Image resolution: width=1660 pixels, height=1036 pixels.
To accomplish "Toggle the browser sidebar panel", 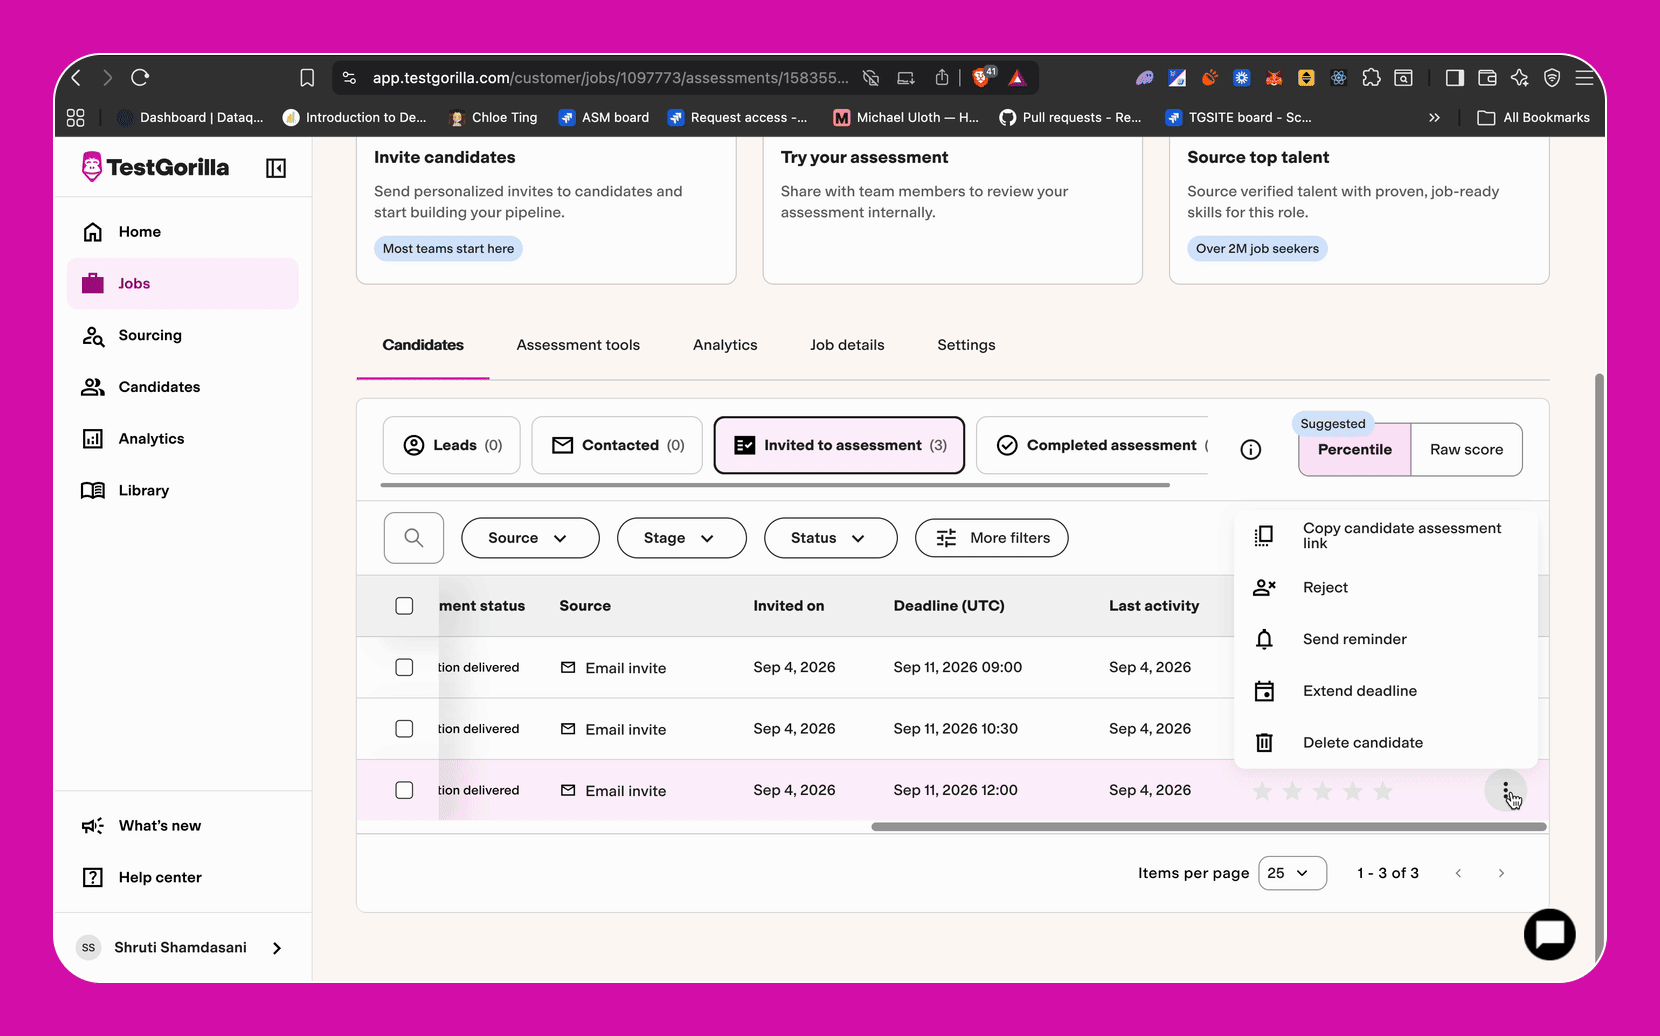I will [x=1455, y=78].
